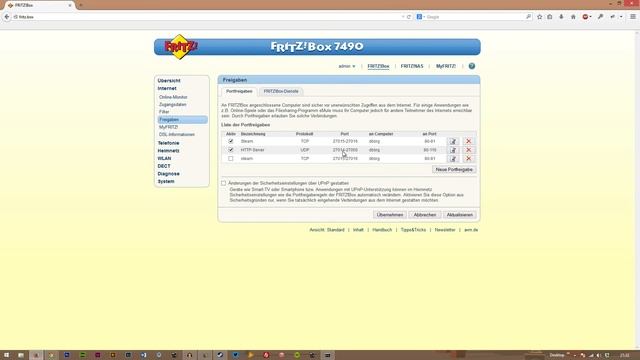Switch Ansicht: Standard footer link
This screenshot has height=360, width=640.
coord(327,230)
